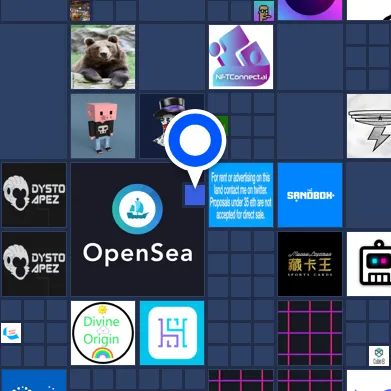Open the upper Dysto Apez tile
The width and height of the screenshot is (391, 391).
pos(34,195)
